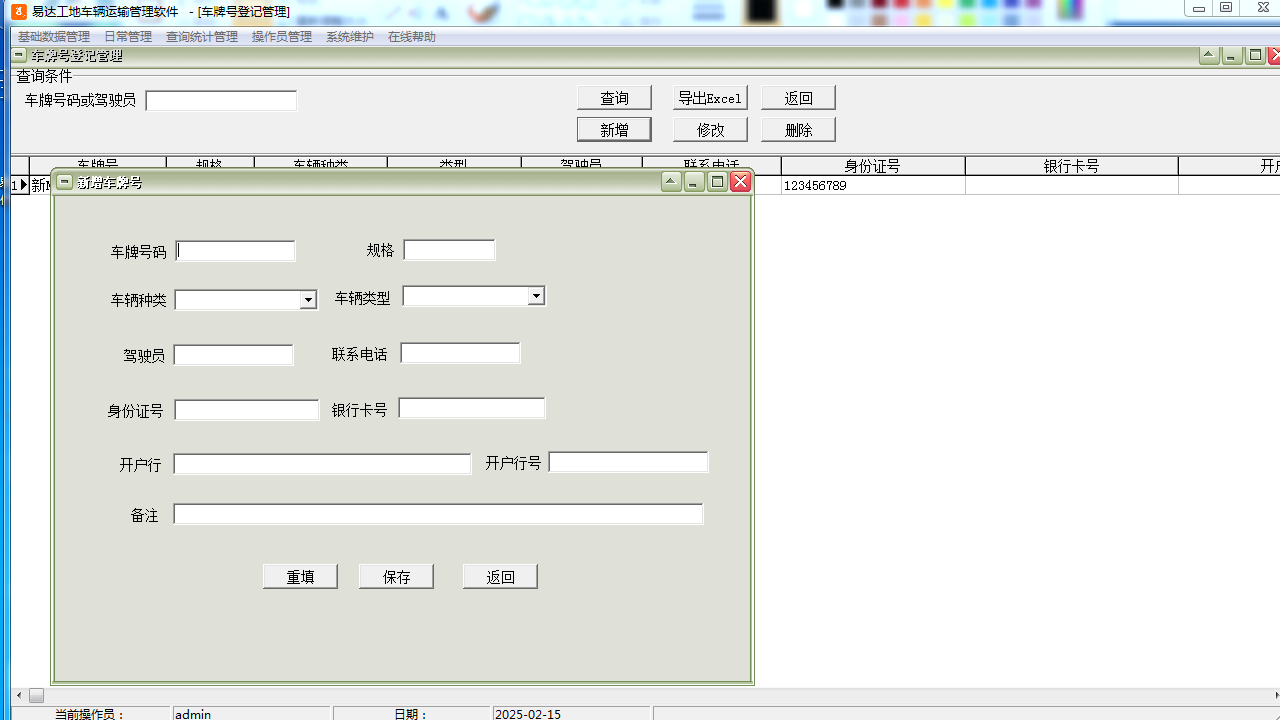
Task: Expand the 车辆种类 dropdown
Action: tap(308, 300)
